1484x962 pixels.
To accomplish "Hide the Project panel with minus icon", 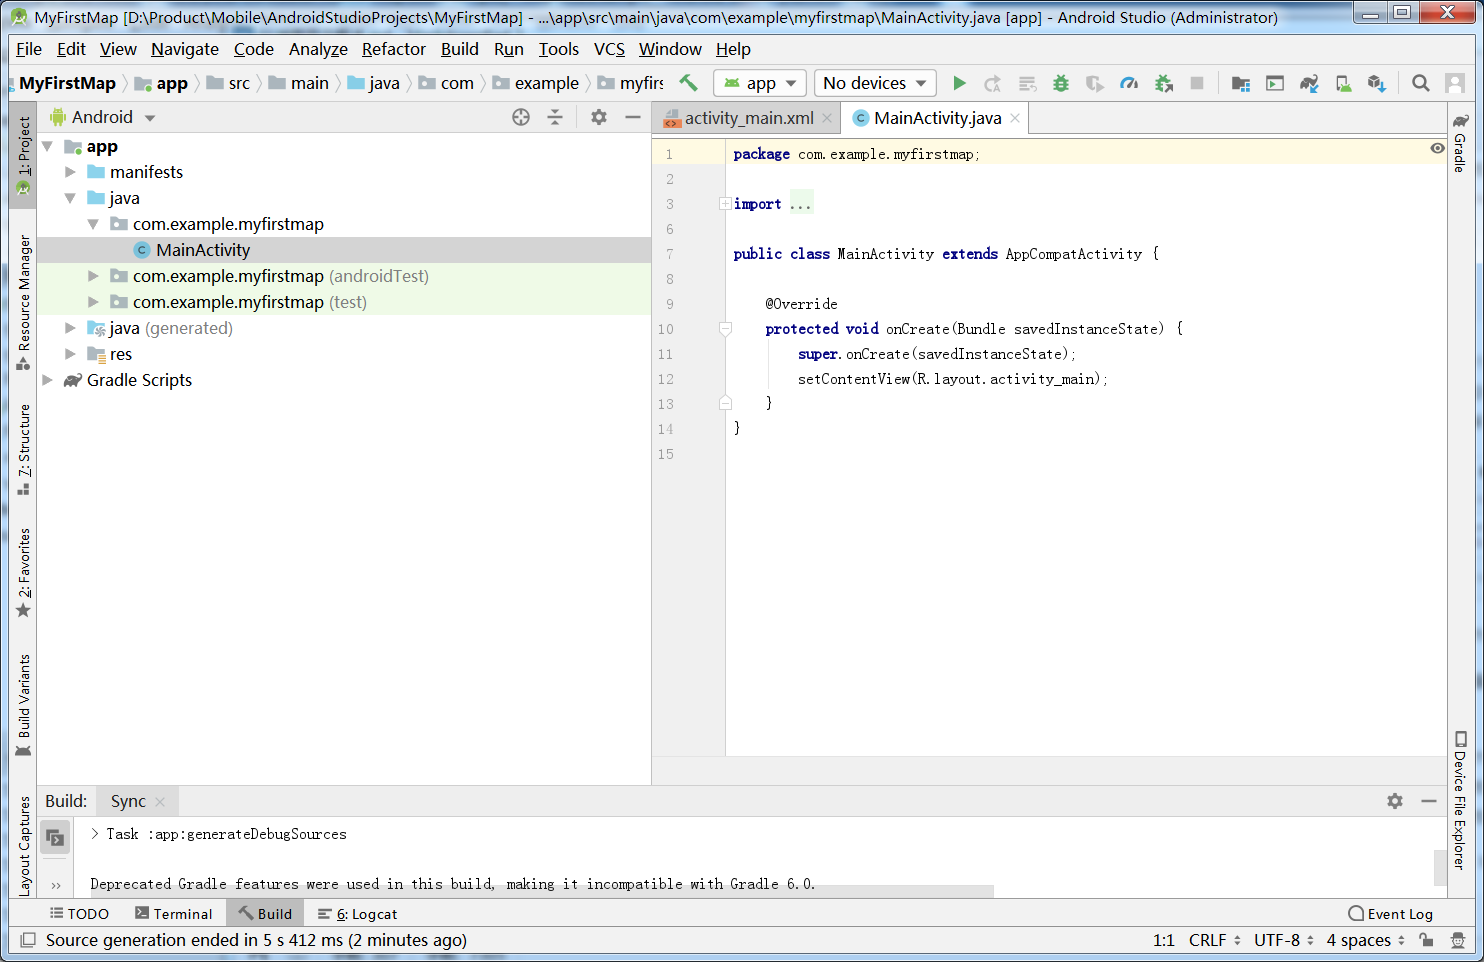I will pyautogui.click(x=632, y=117).
